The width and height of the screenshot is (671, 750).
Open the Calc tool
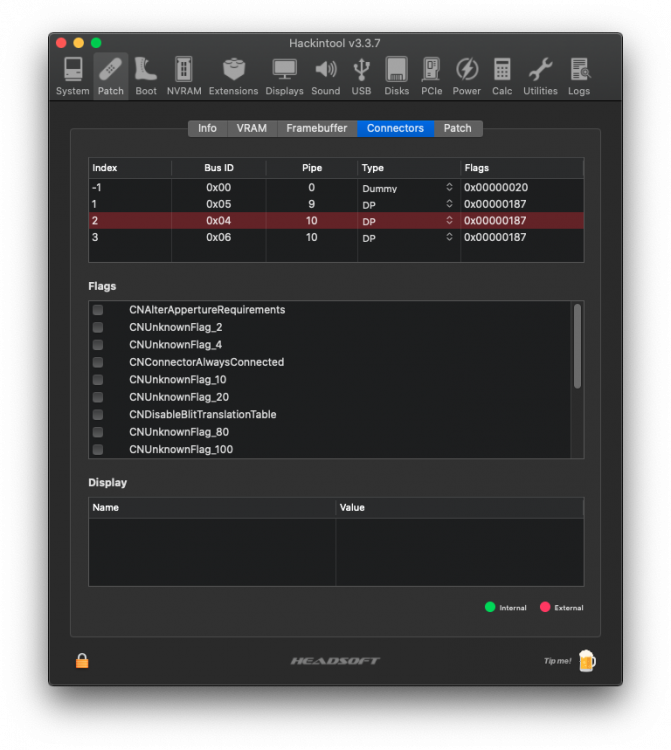point(502,76)
